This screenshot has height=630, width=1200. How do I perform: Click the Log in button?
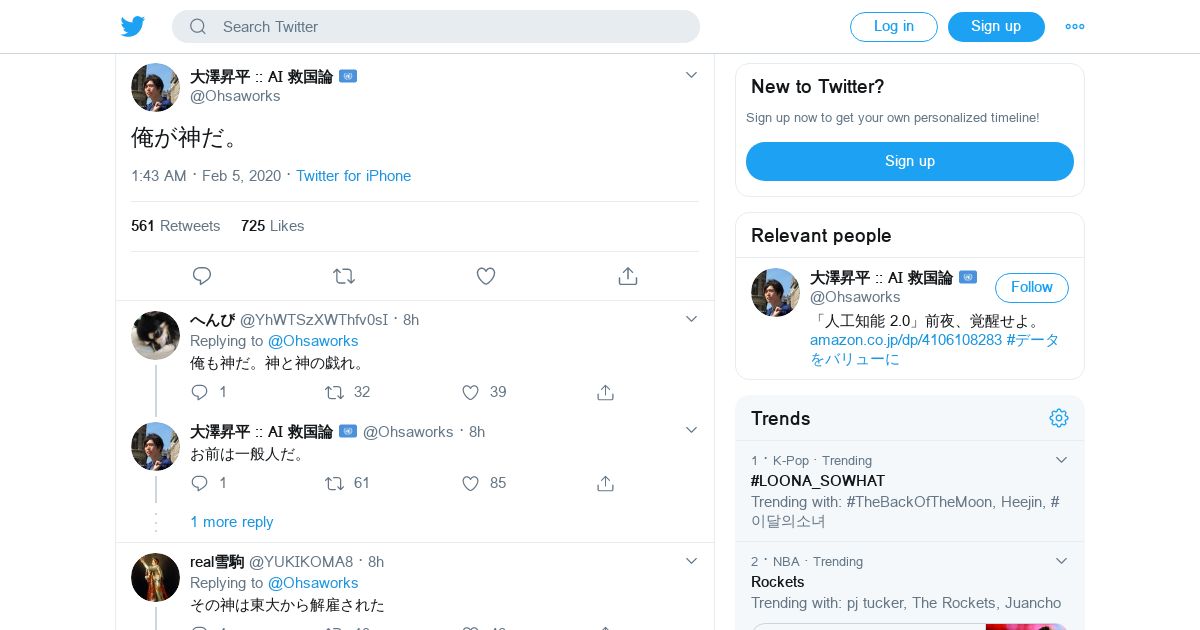pos(894,27)
